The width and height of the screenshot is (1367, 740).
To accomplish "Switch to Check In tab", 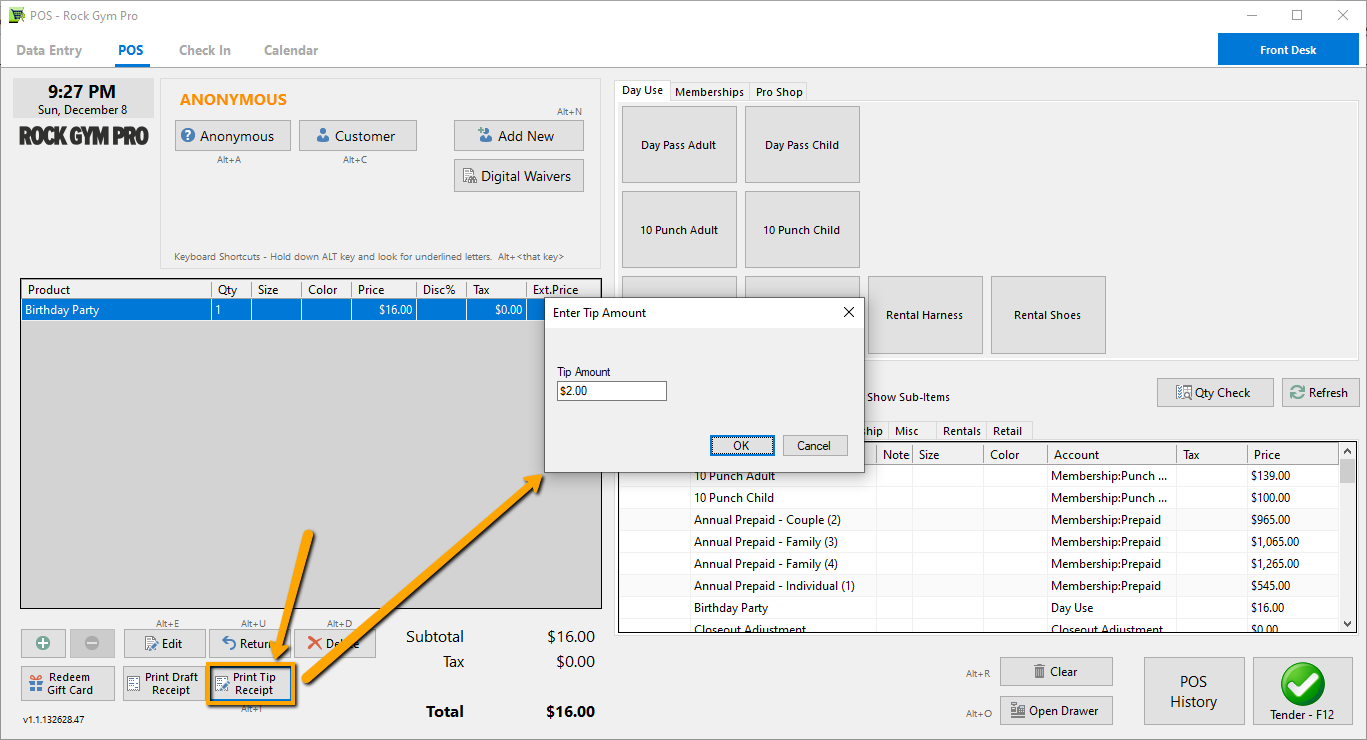I will (x=205, y=50).
